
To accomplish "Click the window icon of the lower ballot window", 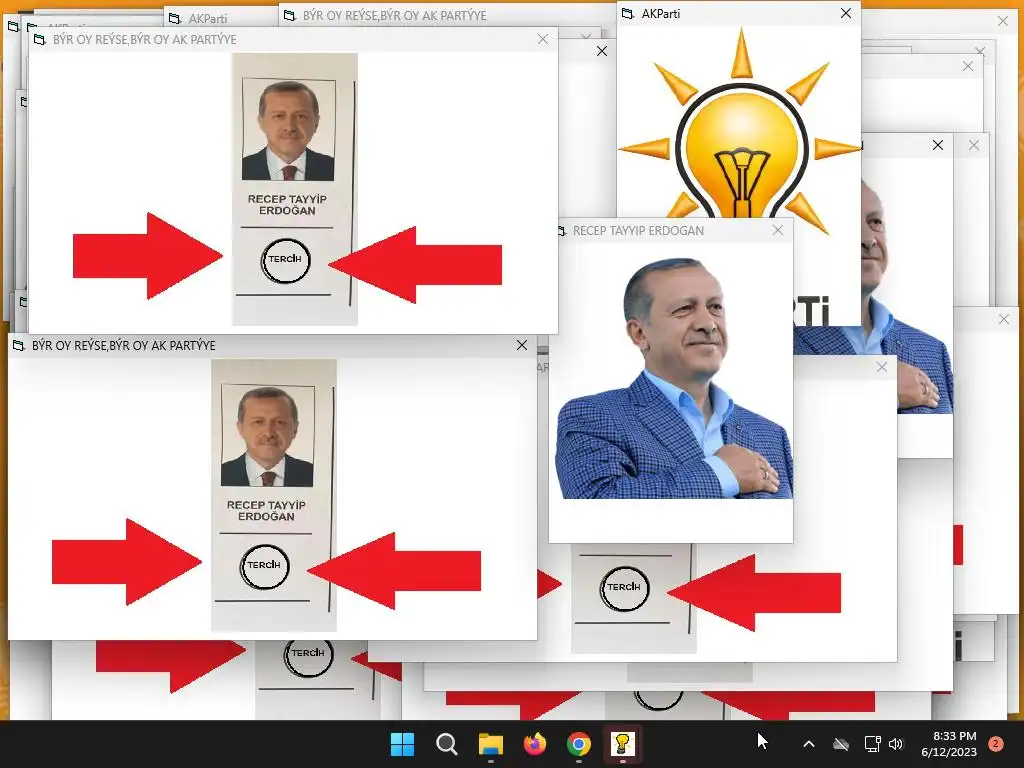I will pyautogui.click(x=18, y=345).
